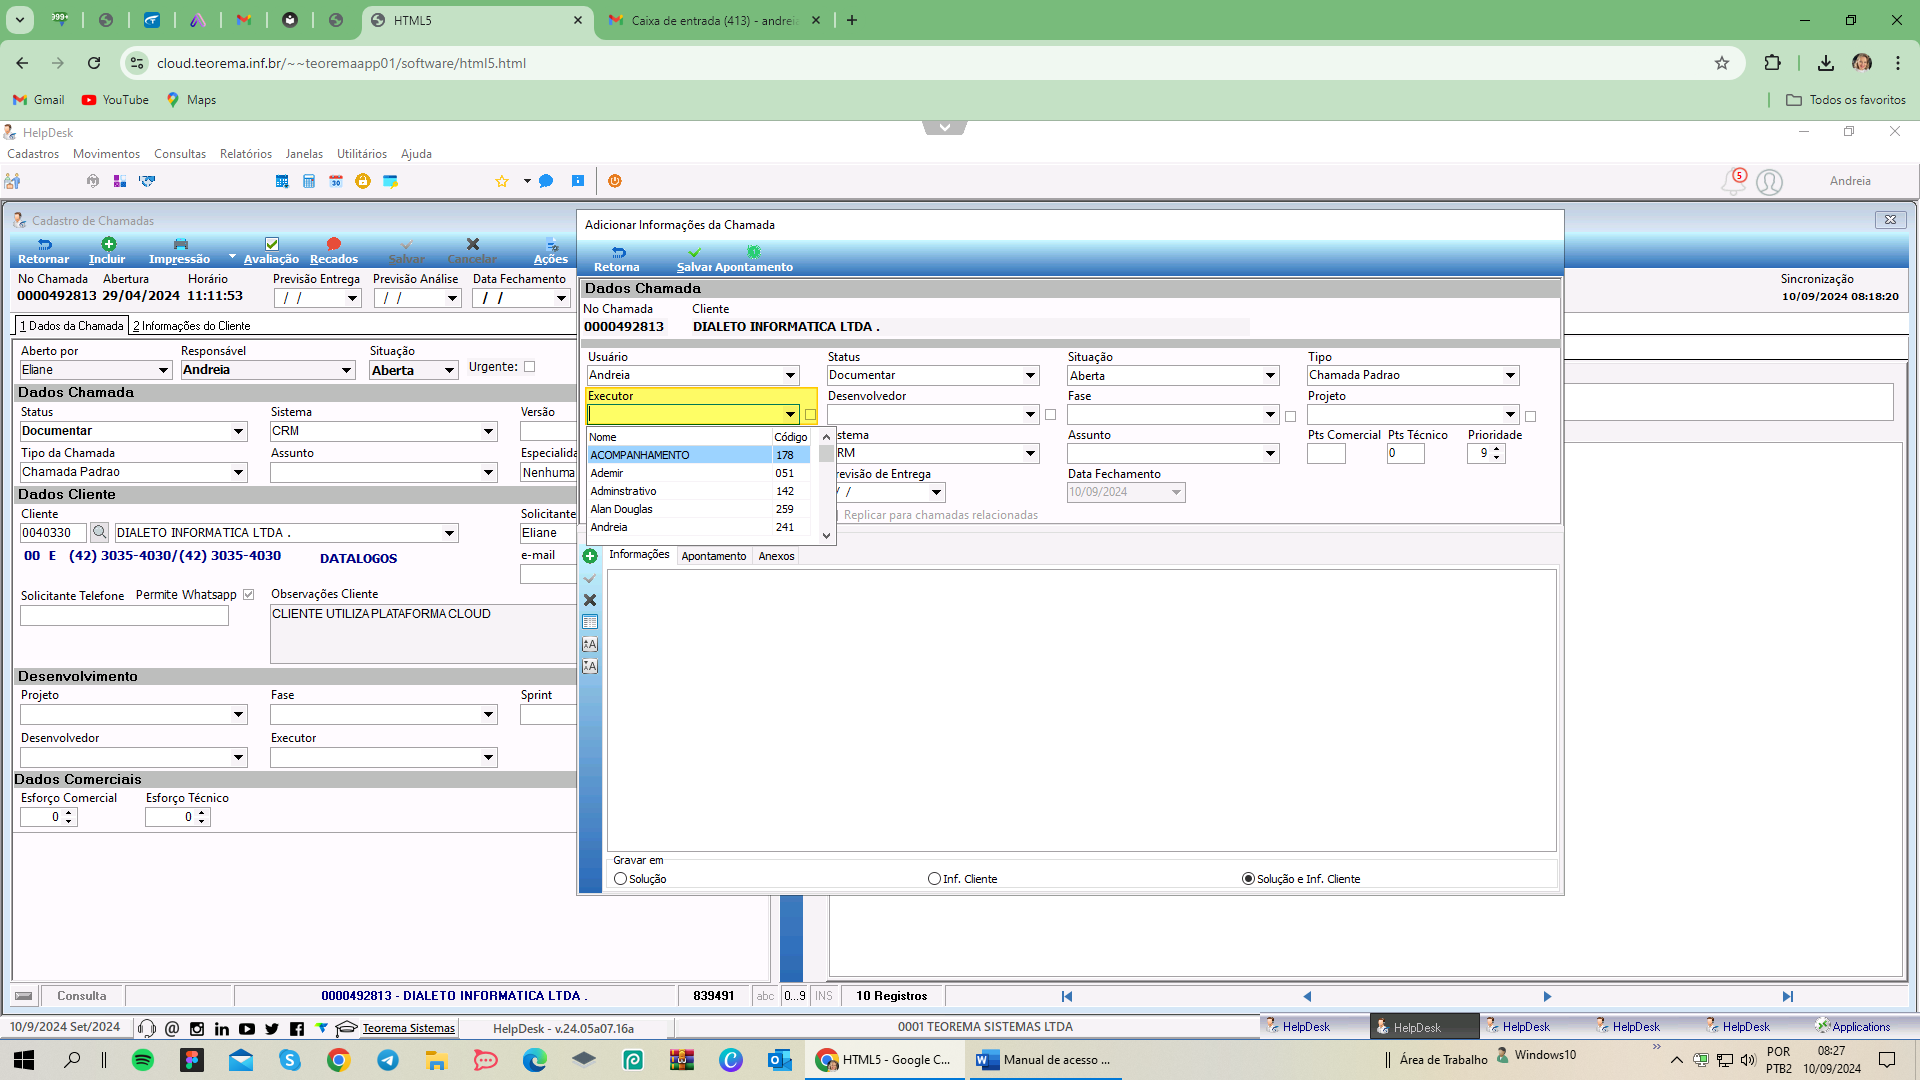
Task: Click the green add icon beside Informações tab
Action: 590,556
